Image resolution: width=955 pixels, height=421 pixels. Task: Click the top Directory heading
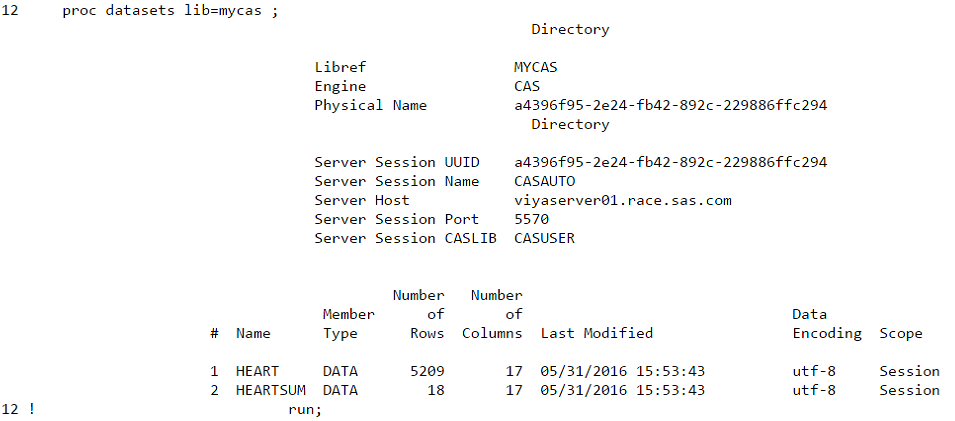click(570, 29)
